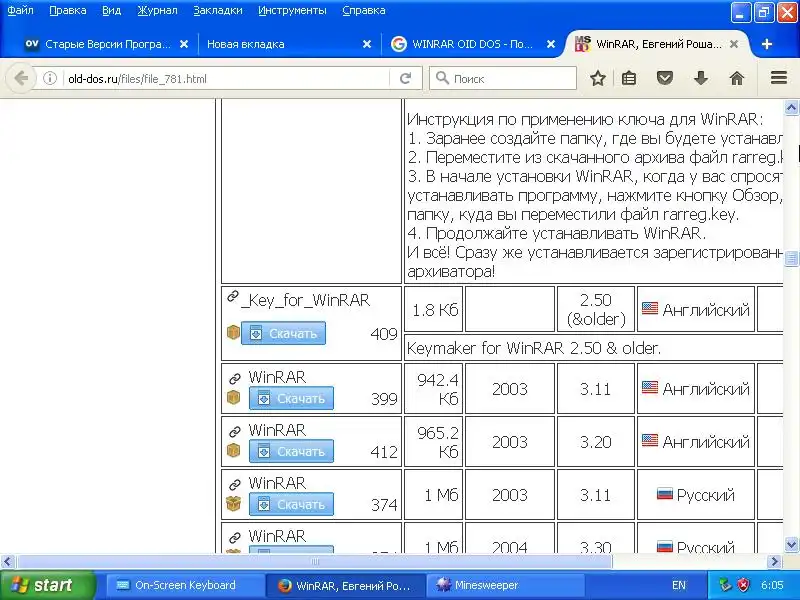800x600 pixels.
Task: Click EN language indicator in taskbar
Action: 679,585
